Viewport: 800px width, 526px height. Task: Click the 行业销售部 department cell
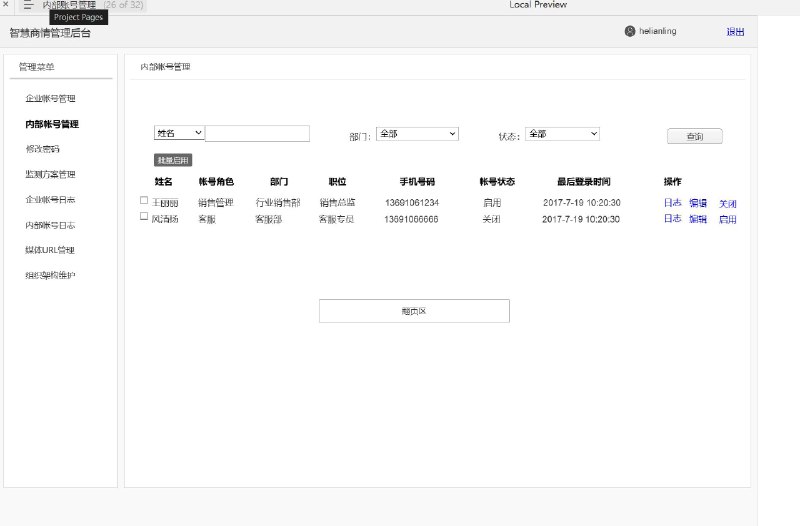point(278,203)
